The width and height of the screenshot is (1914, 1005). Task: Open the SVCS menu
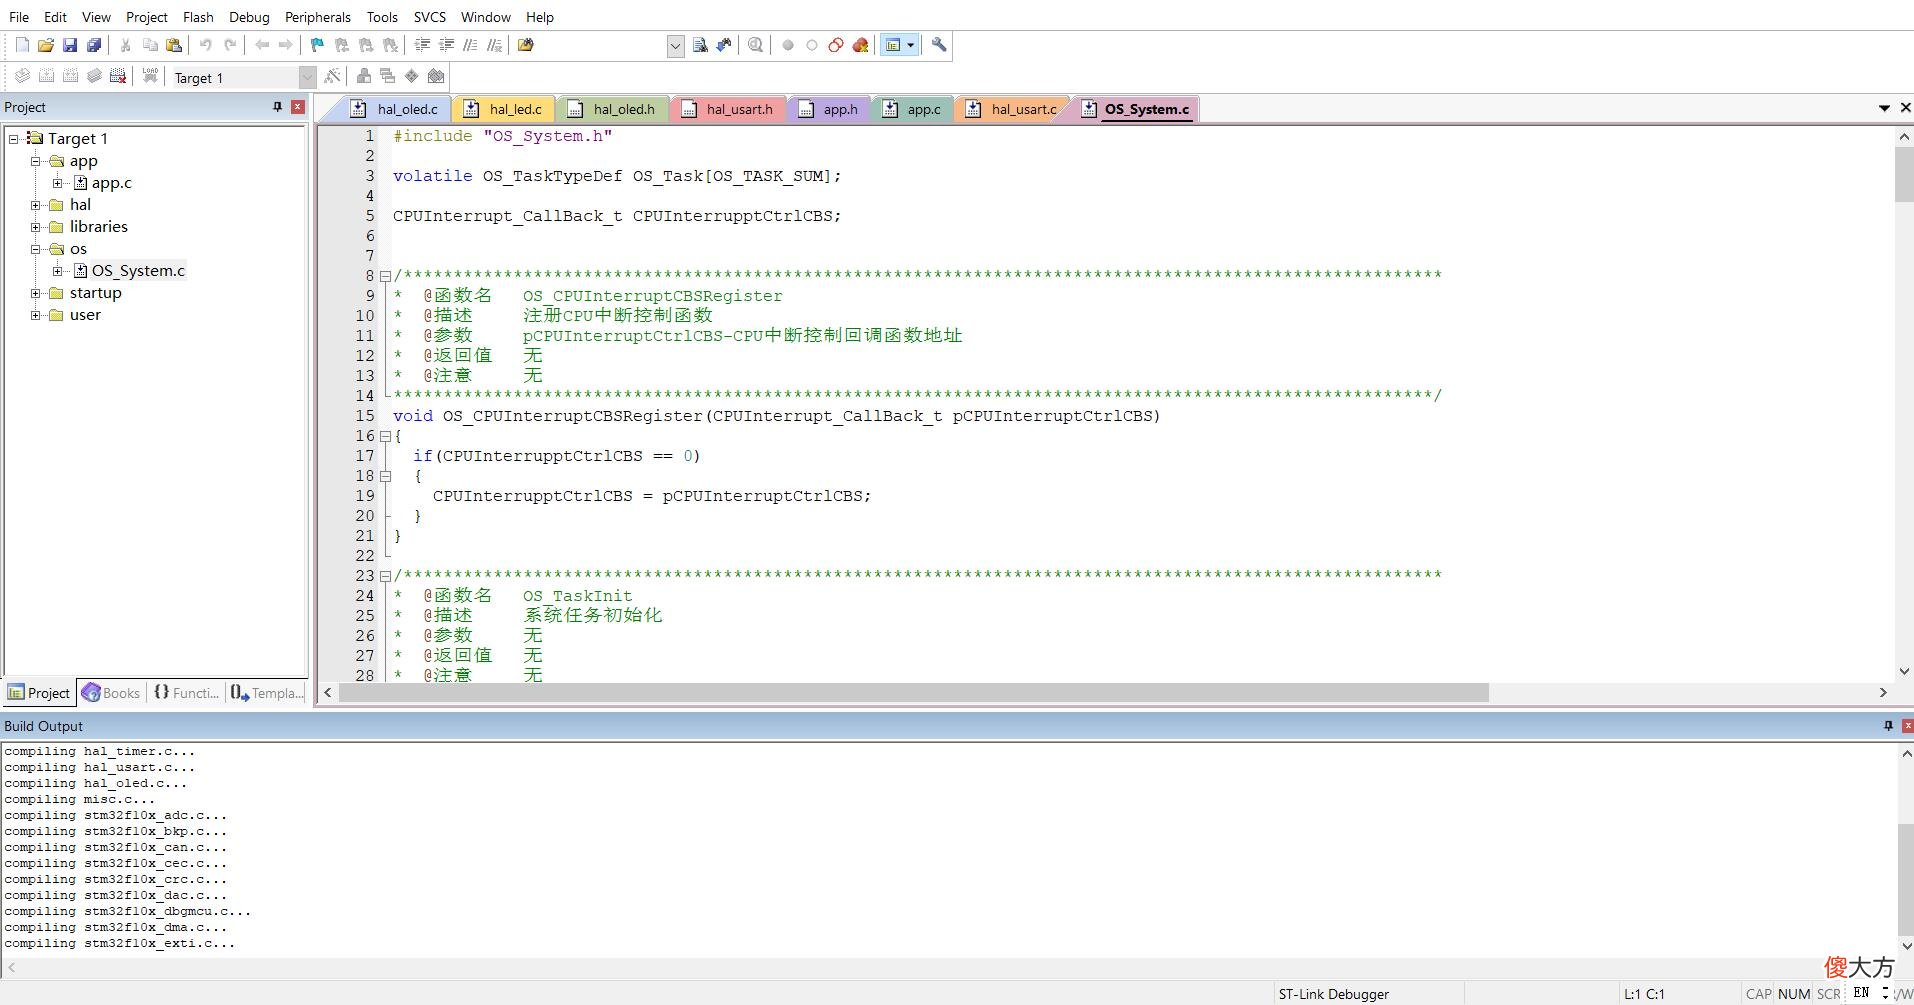point(430,17)
